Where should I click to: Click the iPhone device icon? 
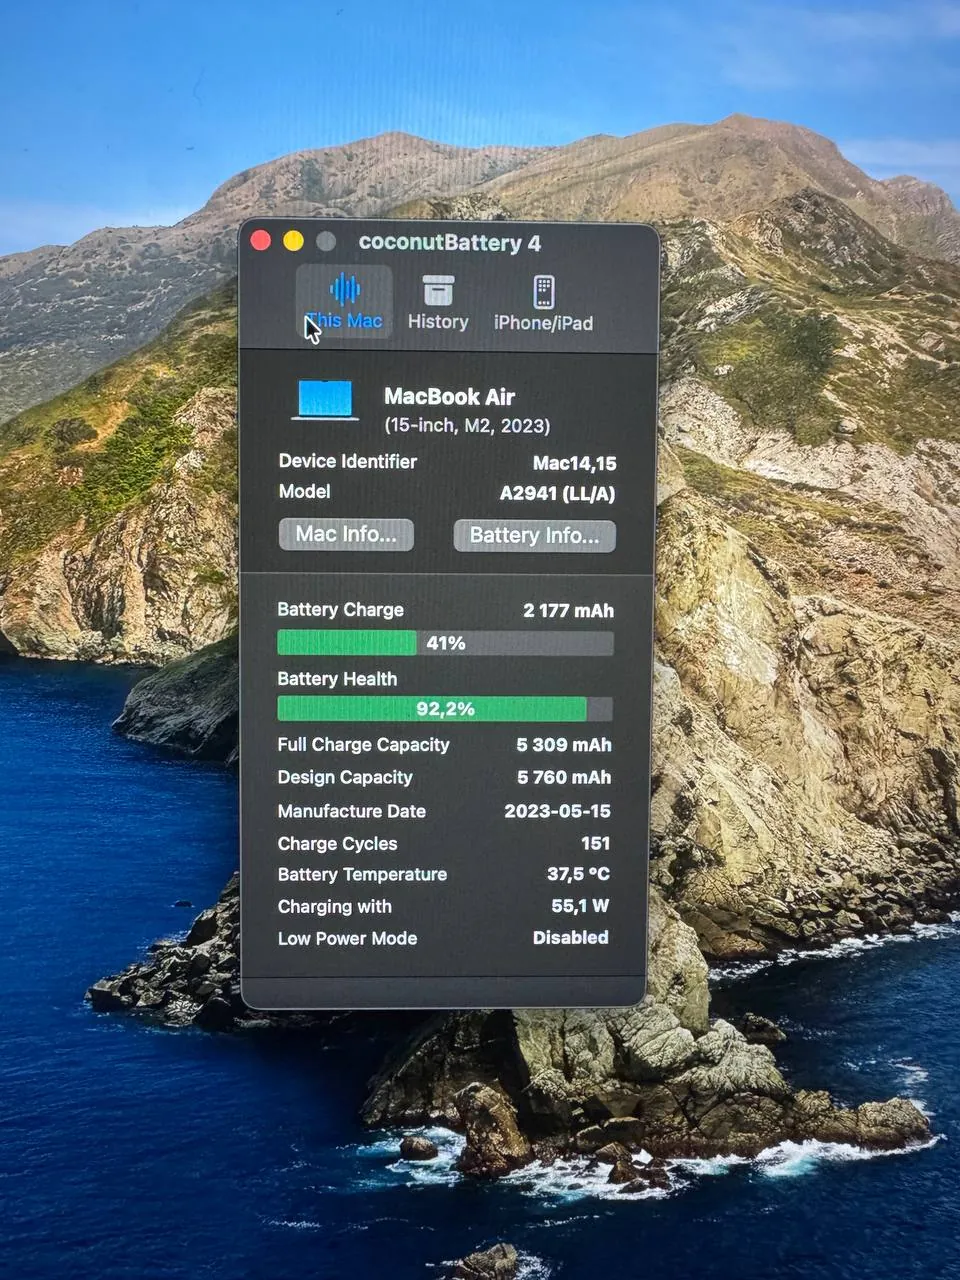(x=543, y=291)
